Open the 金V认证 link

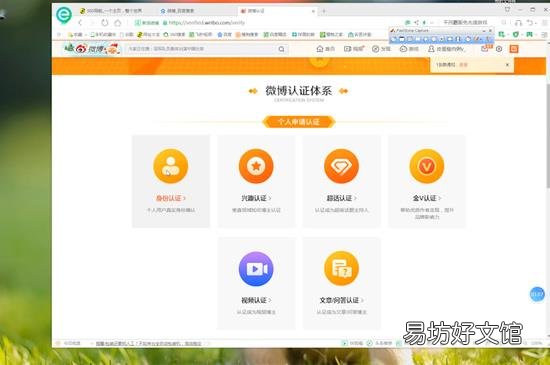pyautogui.click(x=427, y=198)
